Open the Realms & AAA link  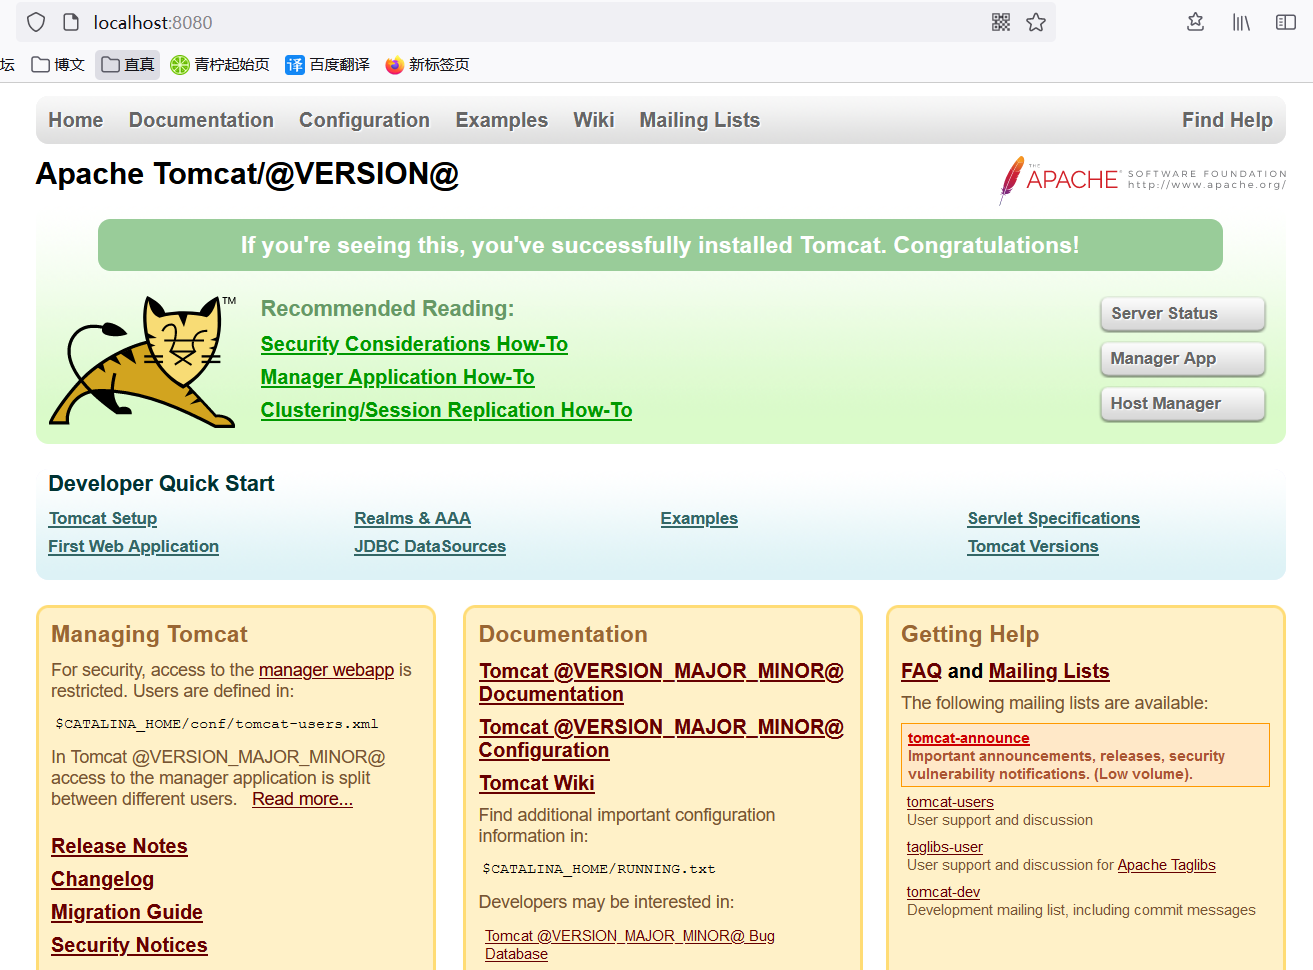tap(412, 518)
